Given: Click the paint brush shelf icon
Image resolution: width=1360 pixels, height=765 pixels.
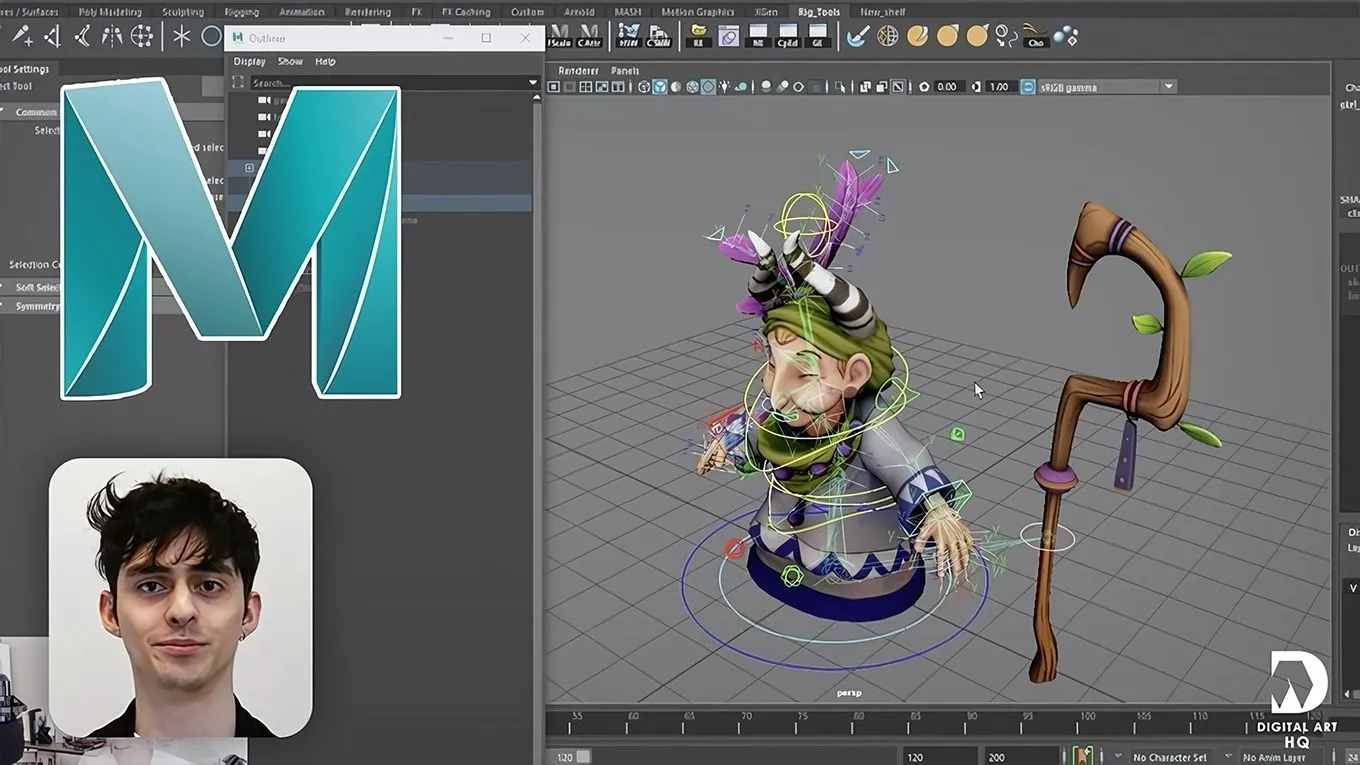Looking at the screenshot, I should [x=857, y=37].
